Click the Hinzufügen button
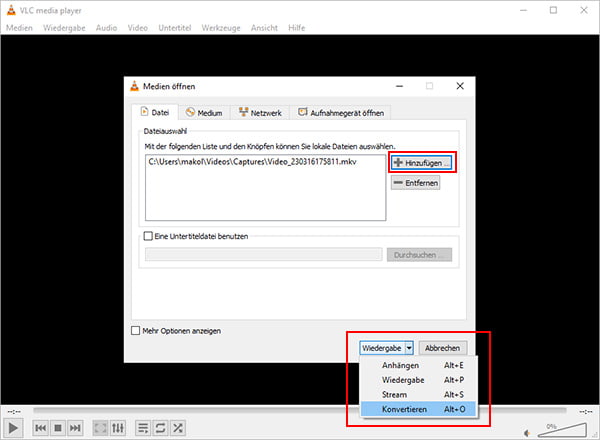The width and height of the screenshot is (600, 440). 421,163
